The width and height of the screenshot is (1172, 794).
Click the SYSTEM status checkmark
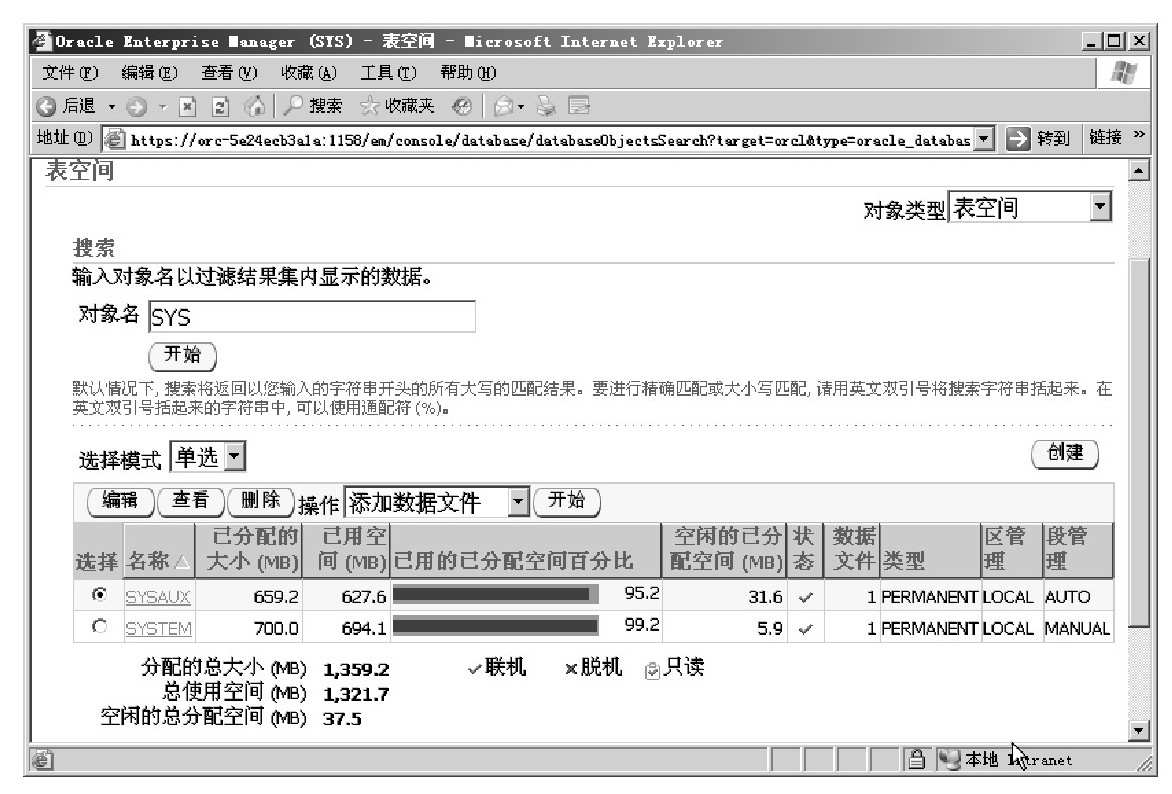pyautogui.click(x=805, y=630)
